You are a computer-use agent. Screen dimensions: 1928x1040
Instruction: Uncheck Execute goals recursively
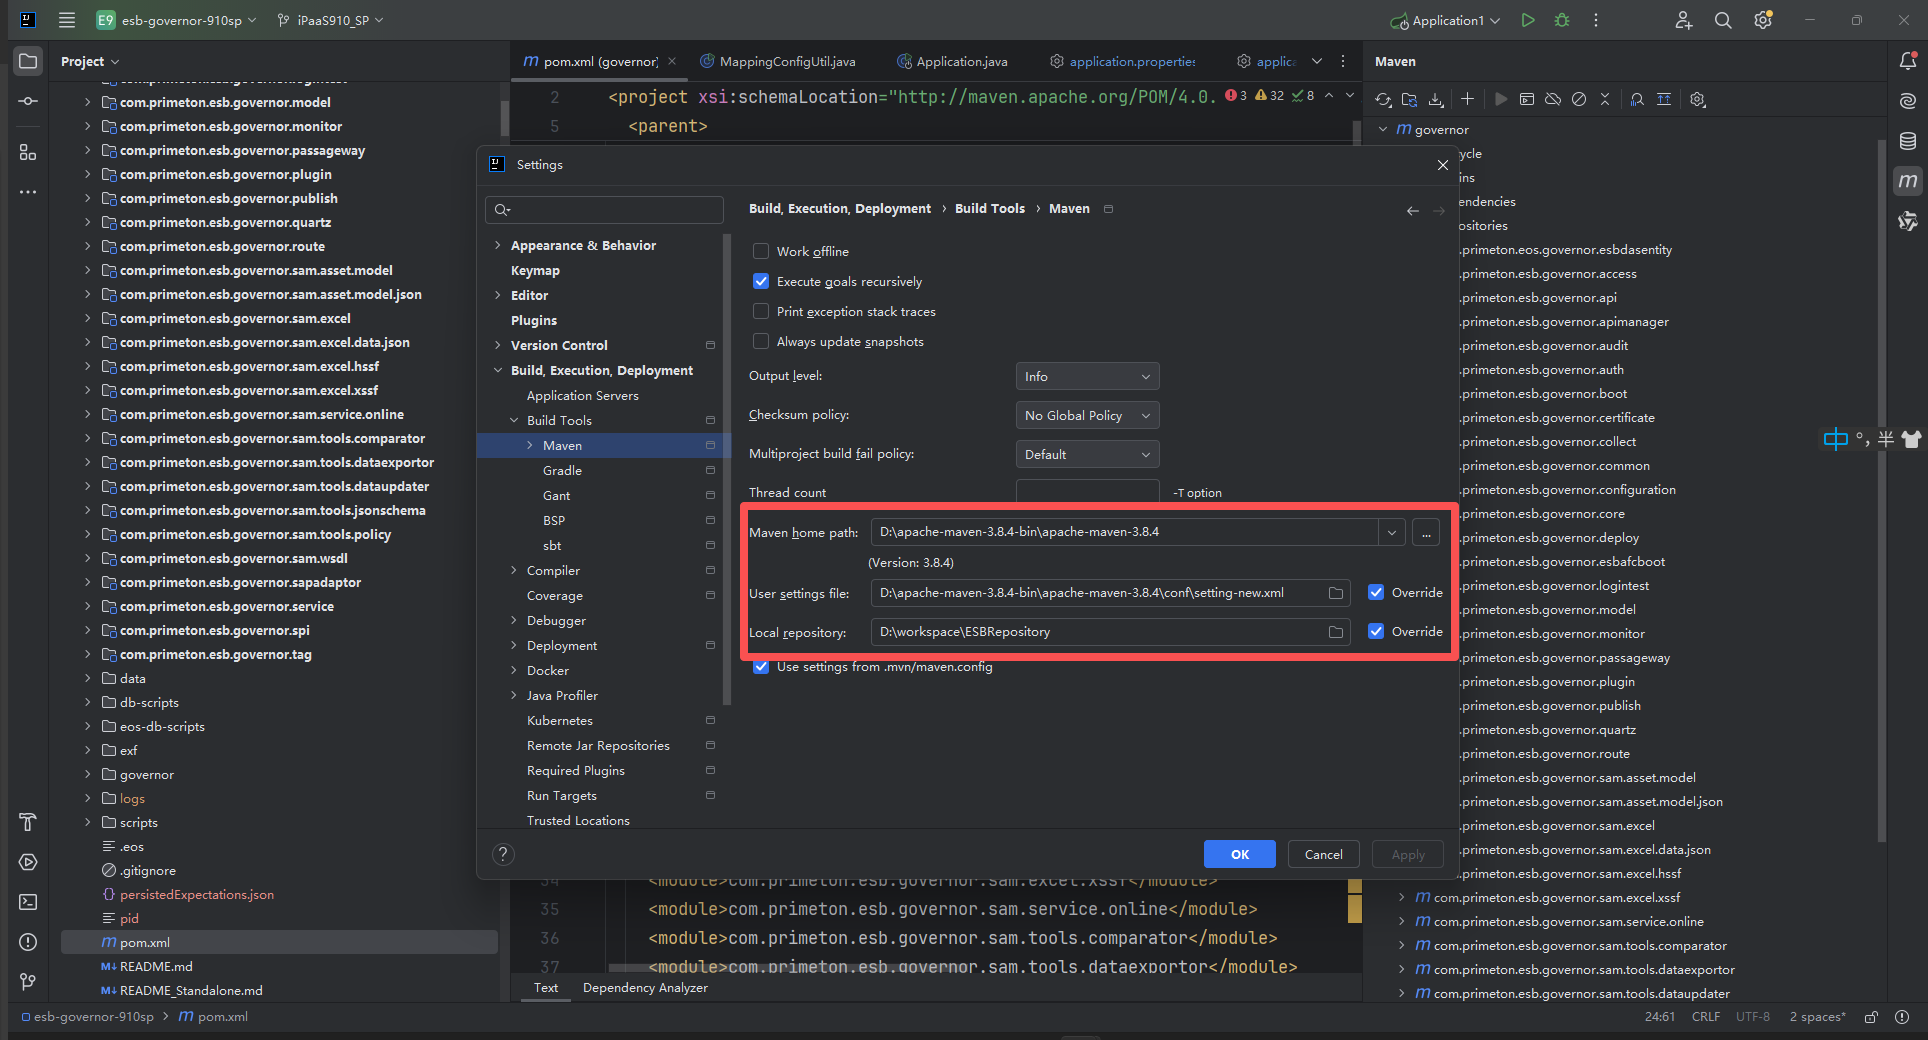pyautogui.click(x=761, y=281)
